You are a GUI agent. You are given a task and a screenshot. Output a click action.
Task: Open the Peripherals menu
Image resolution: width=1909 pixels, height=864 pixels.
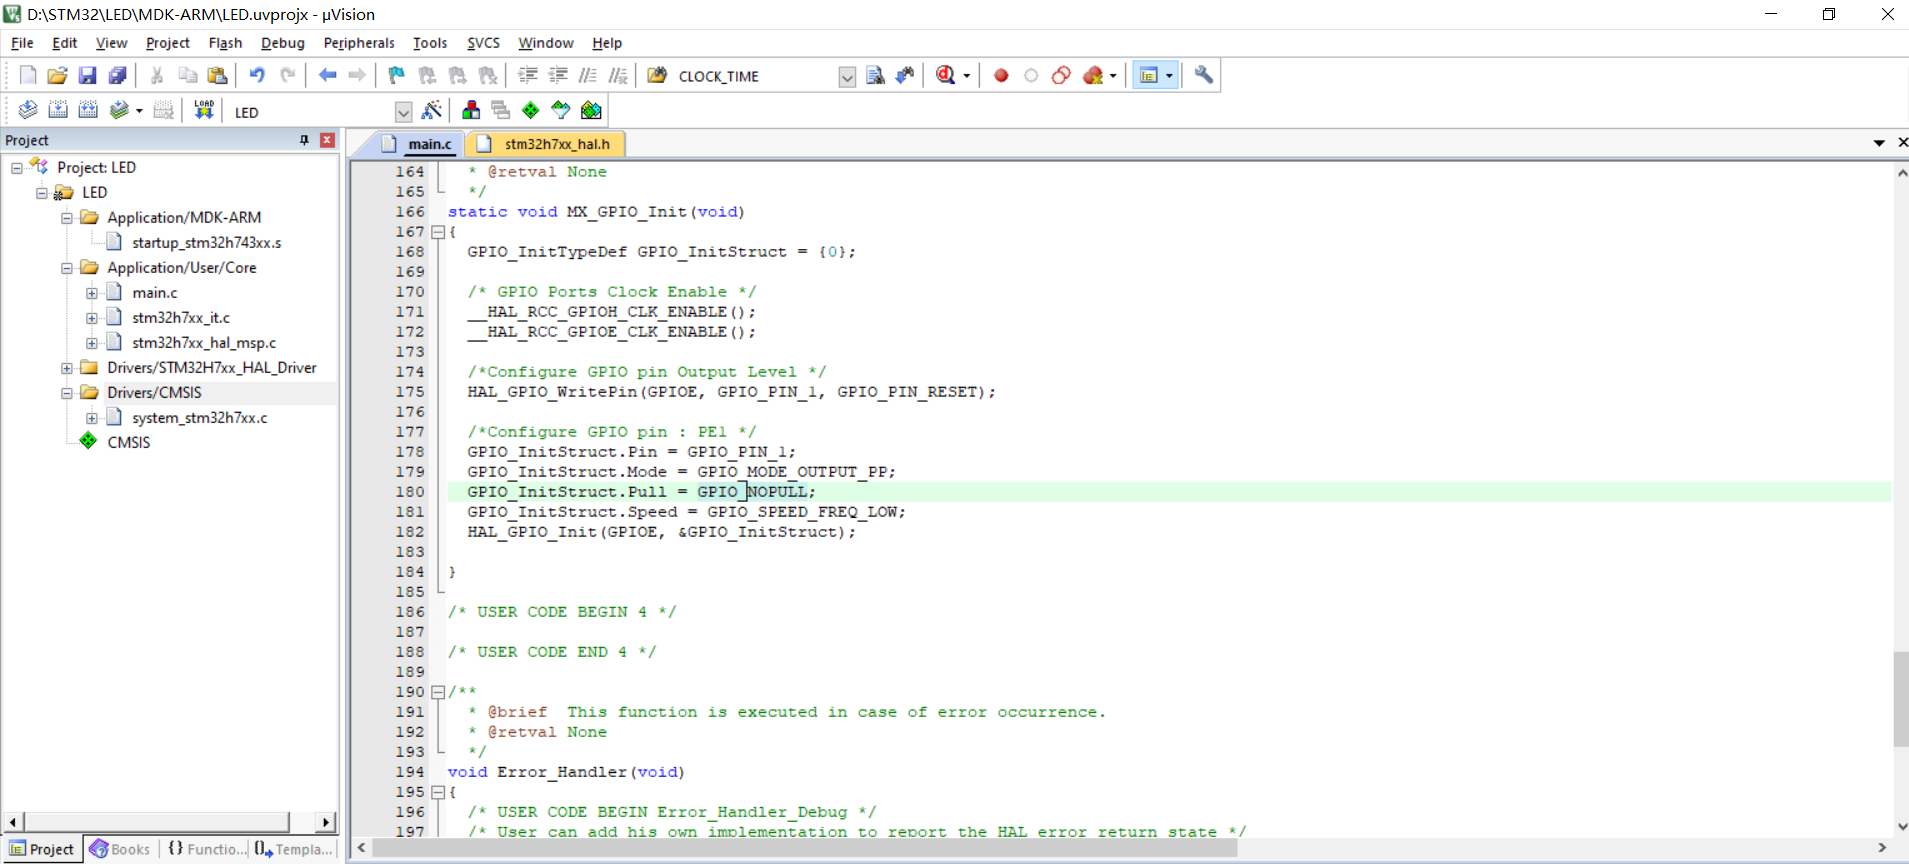point(359,43)
